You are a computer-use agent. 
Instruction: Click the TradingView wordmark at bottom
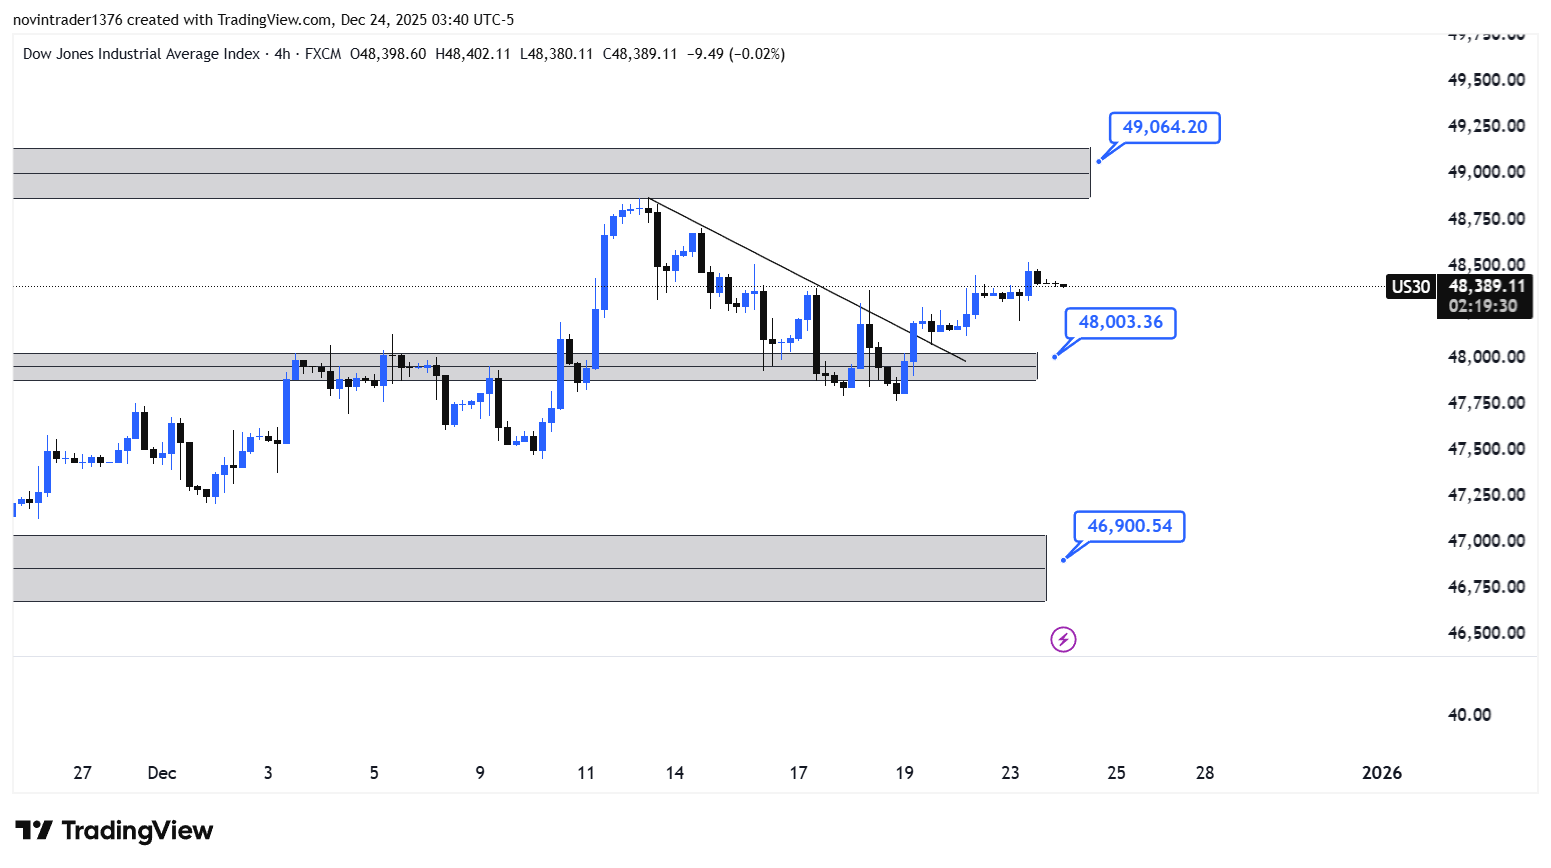(x=137, y=831)
